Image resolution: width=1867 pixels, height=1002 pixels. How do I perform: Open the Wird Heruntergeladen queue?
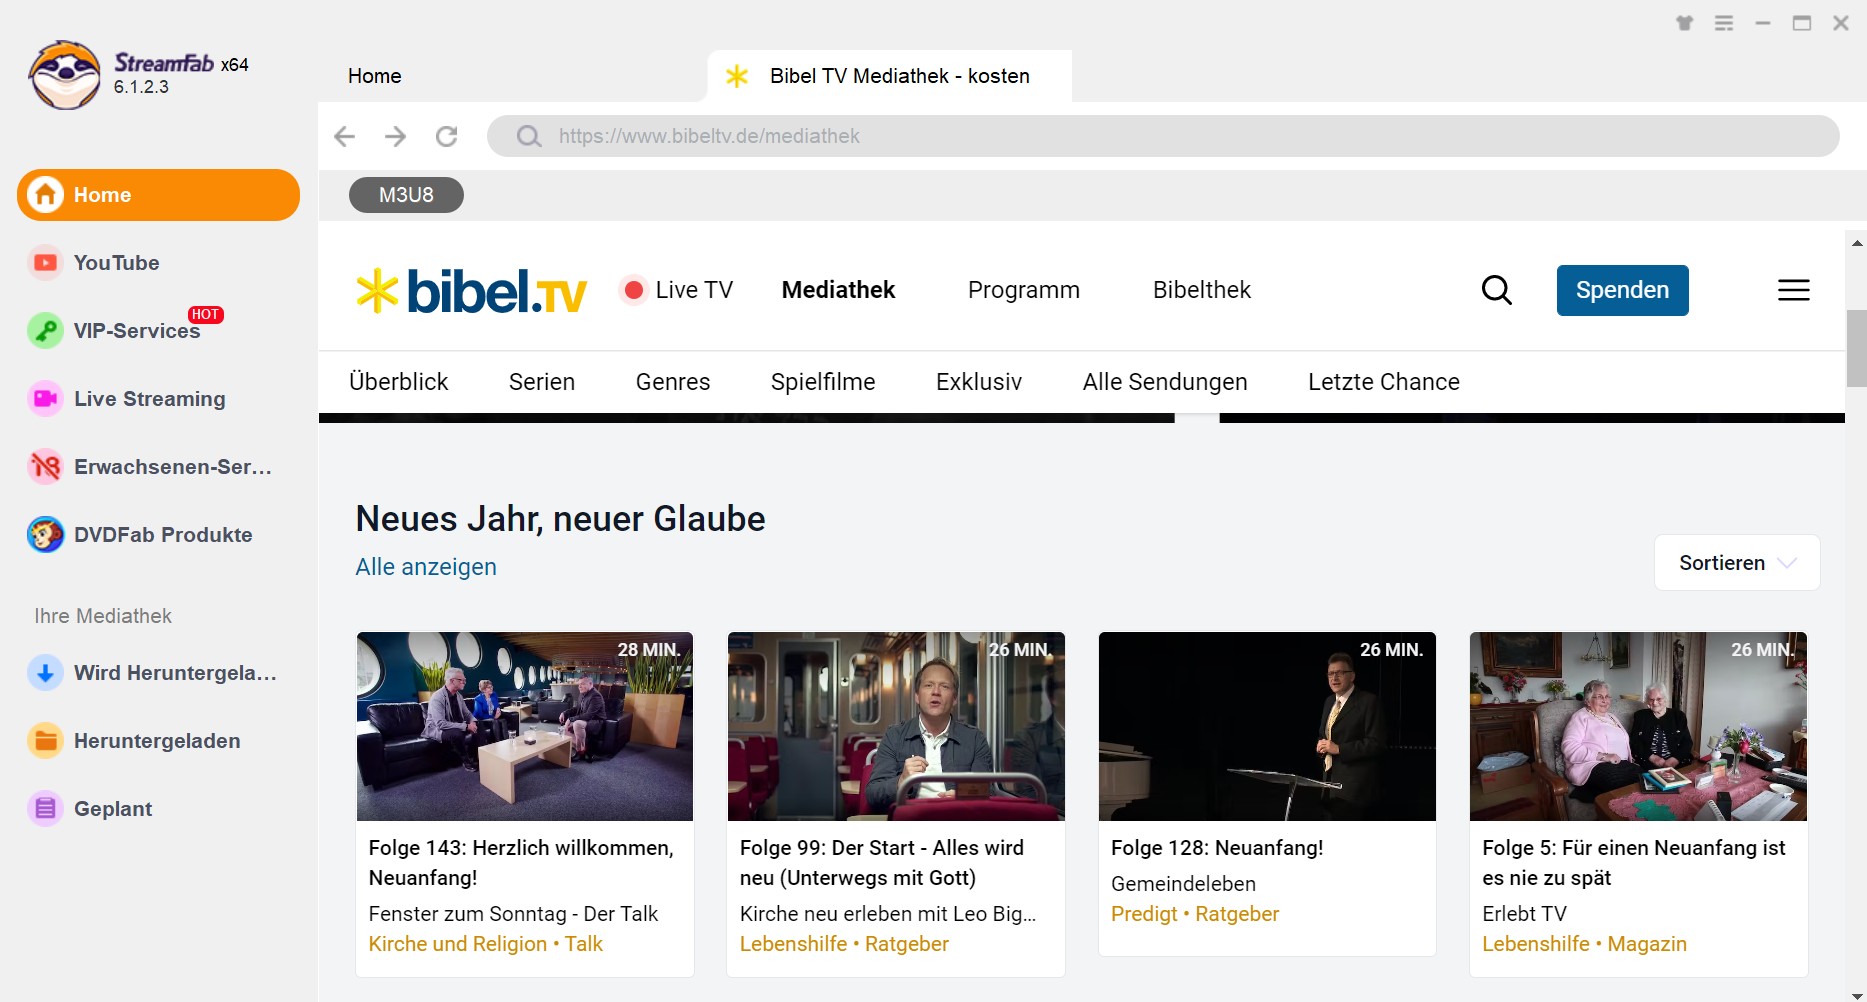pos(152,673)
